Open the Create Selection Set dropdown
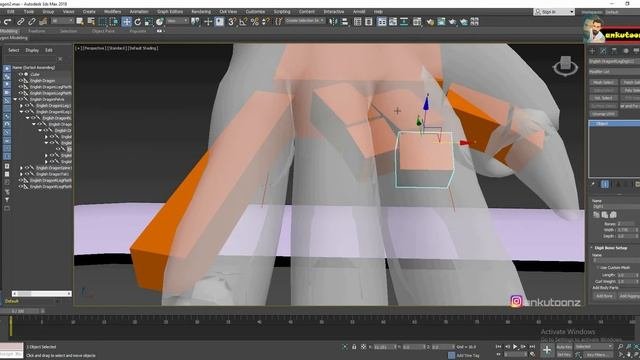640x360 pixels. pyautogui.click(x=305, y=20)
